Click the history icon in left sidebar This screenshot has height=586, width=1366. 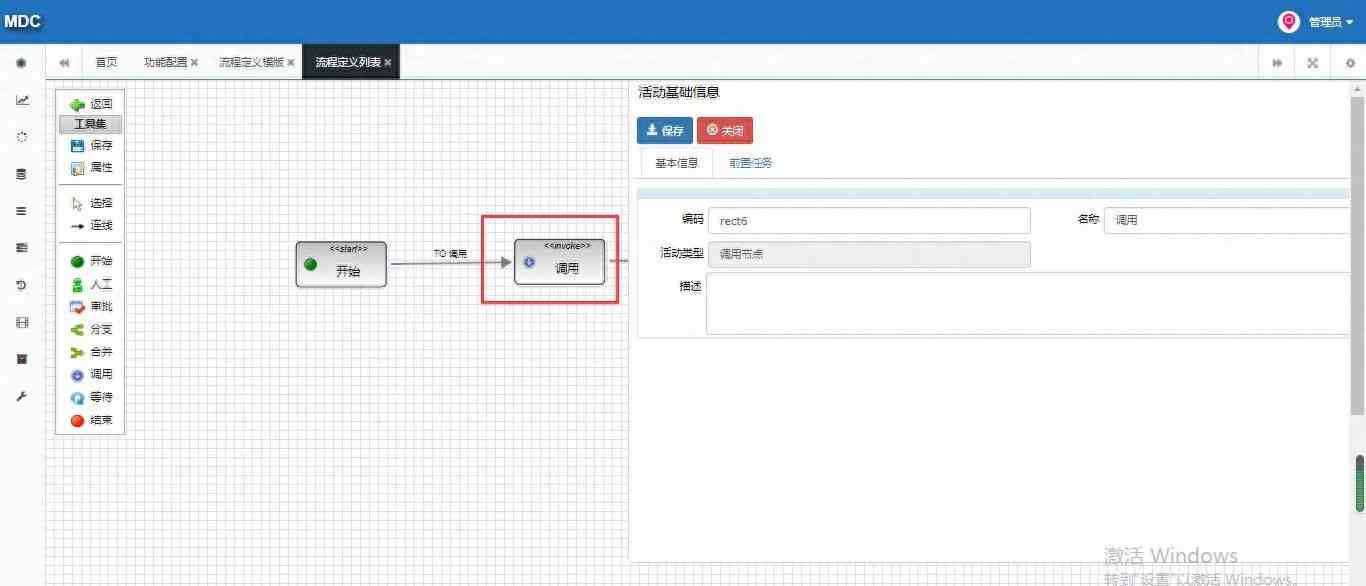22,285
